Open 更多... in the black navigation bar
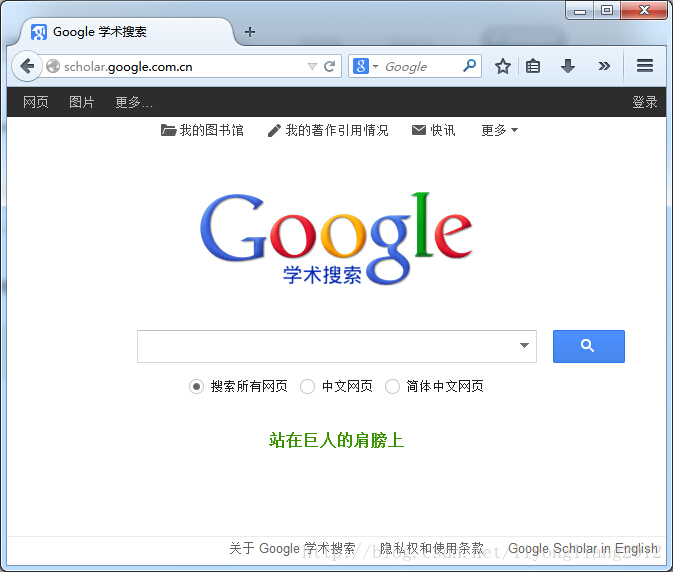The width and height of the screenshot is (673, 572). coord(133,102)
